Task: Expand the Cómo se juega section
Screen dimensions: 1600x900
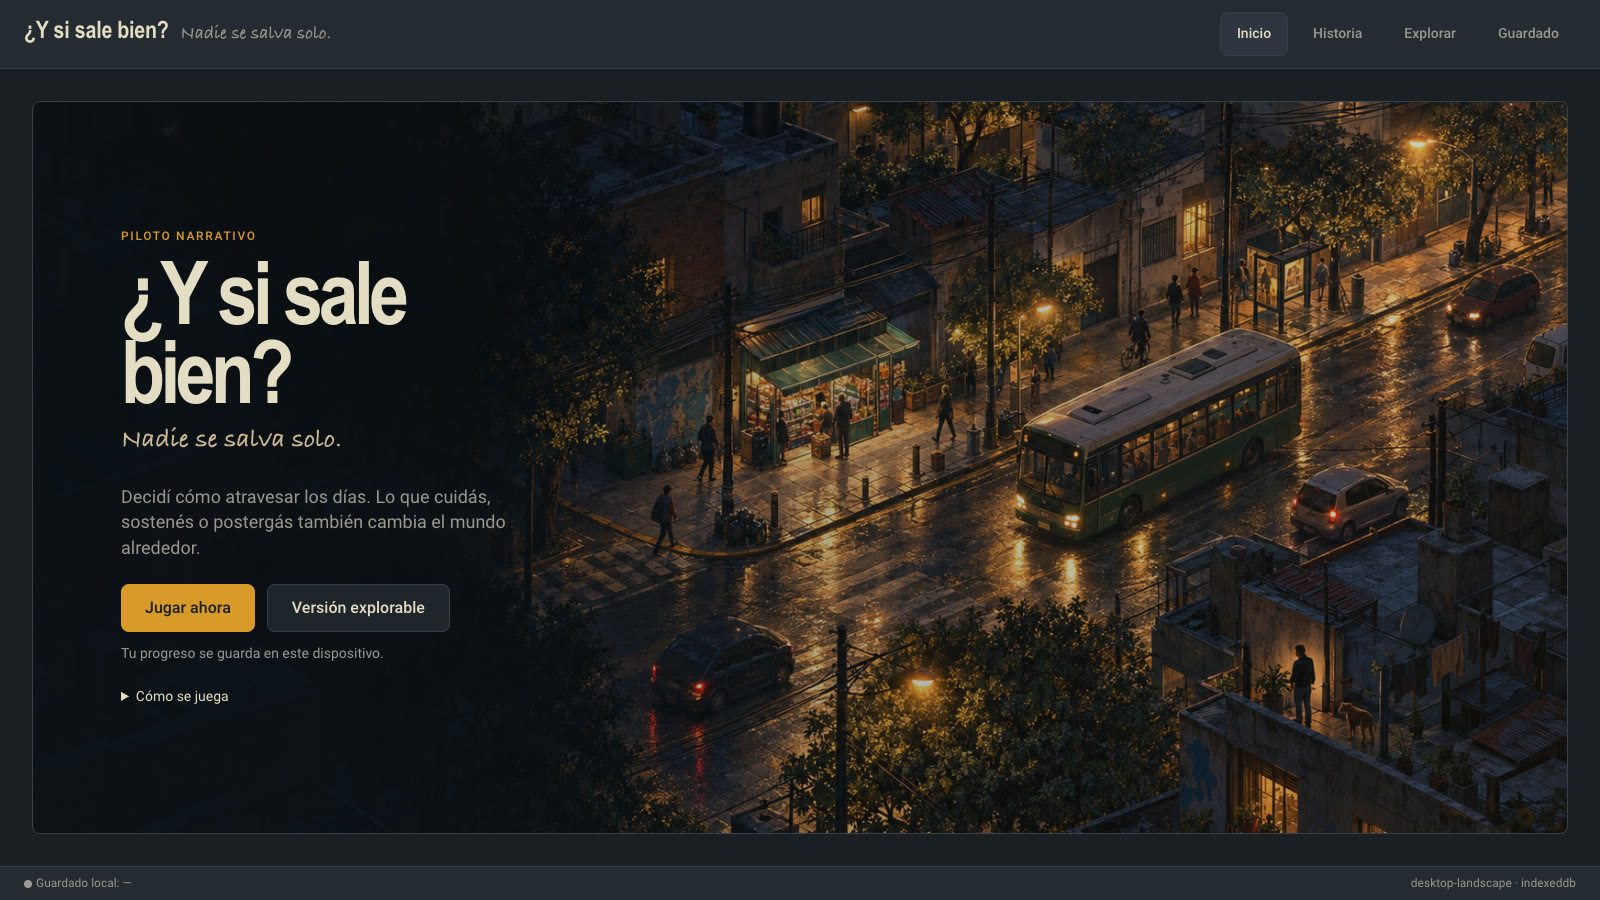Action: 175,696
